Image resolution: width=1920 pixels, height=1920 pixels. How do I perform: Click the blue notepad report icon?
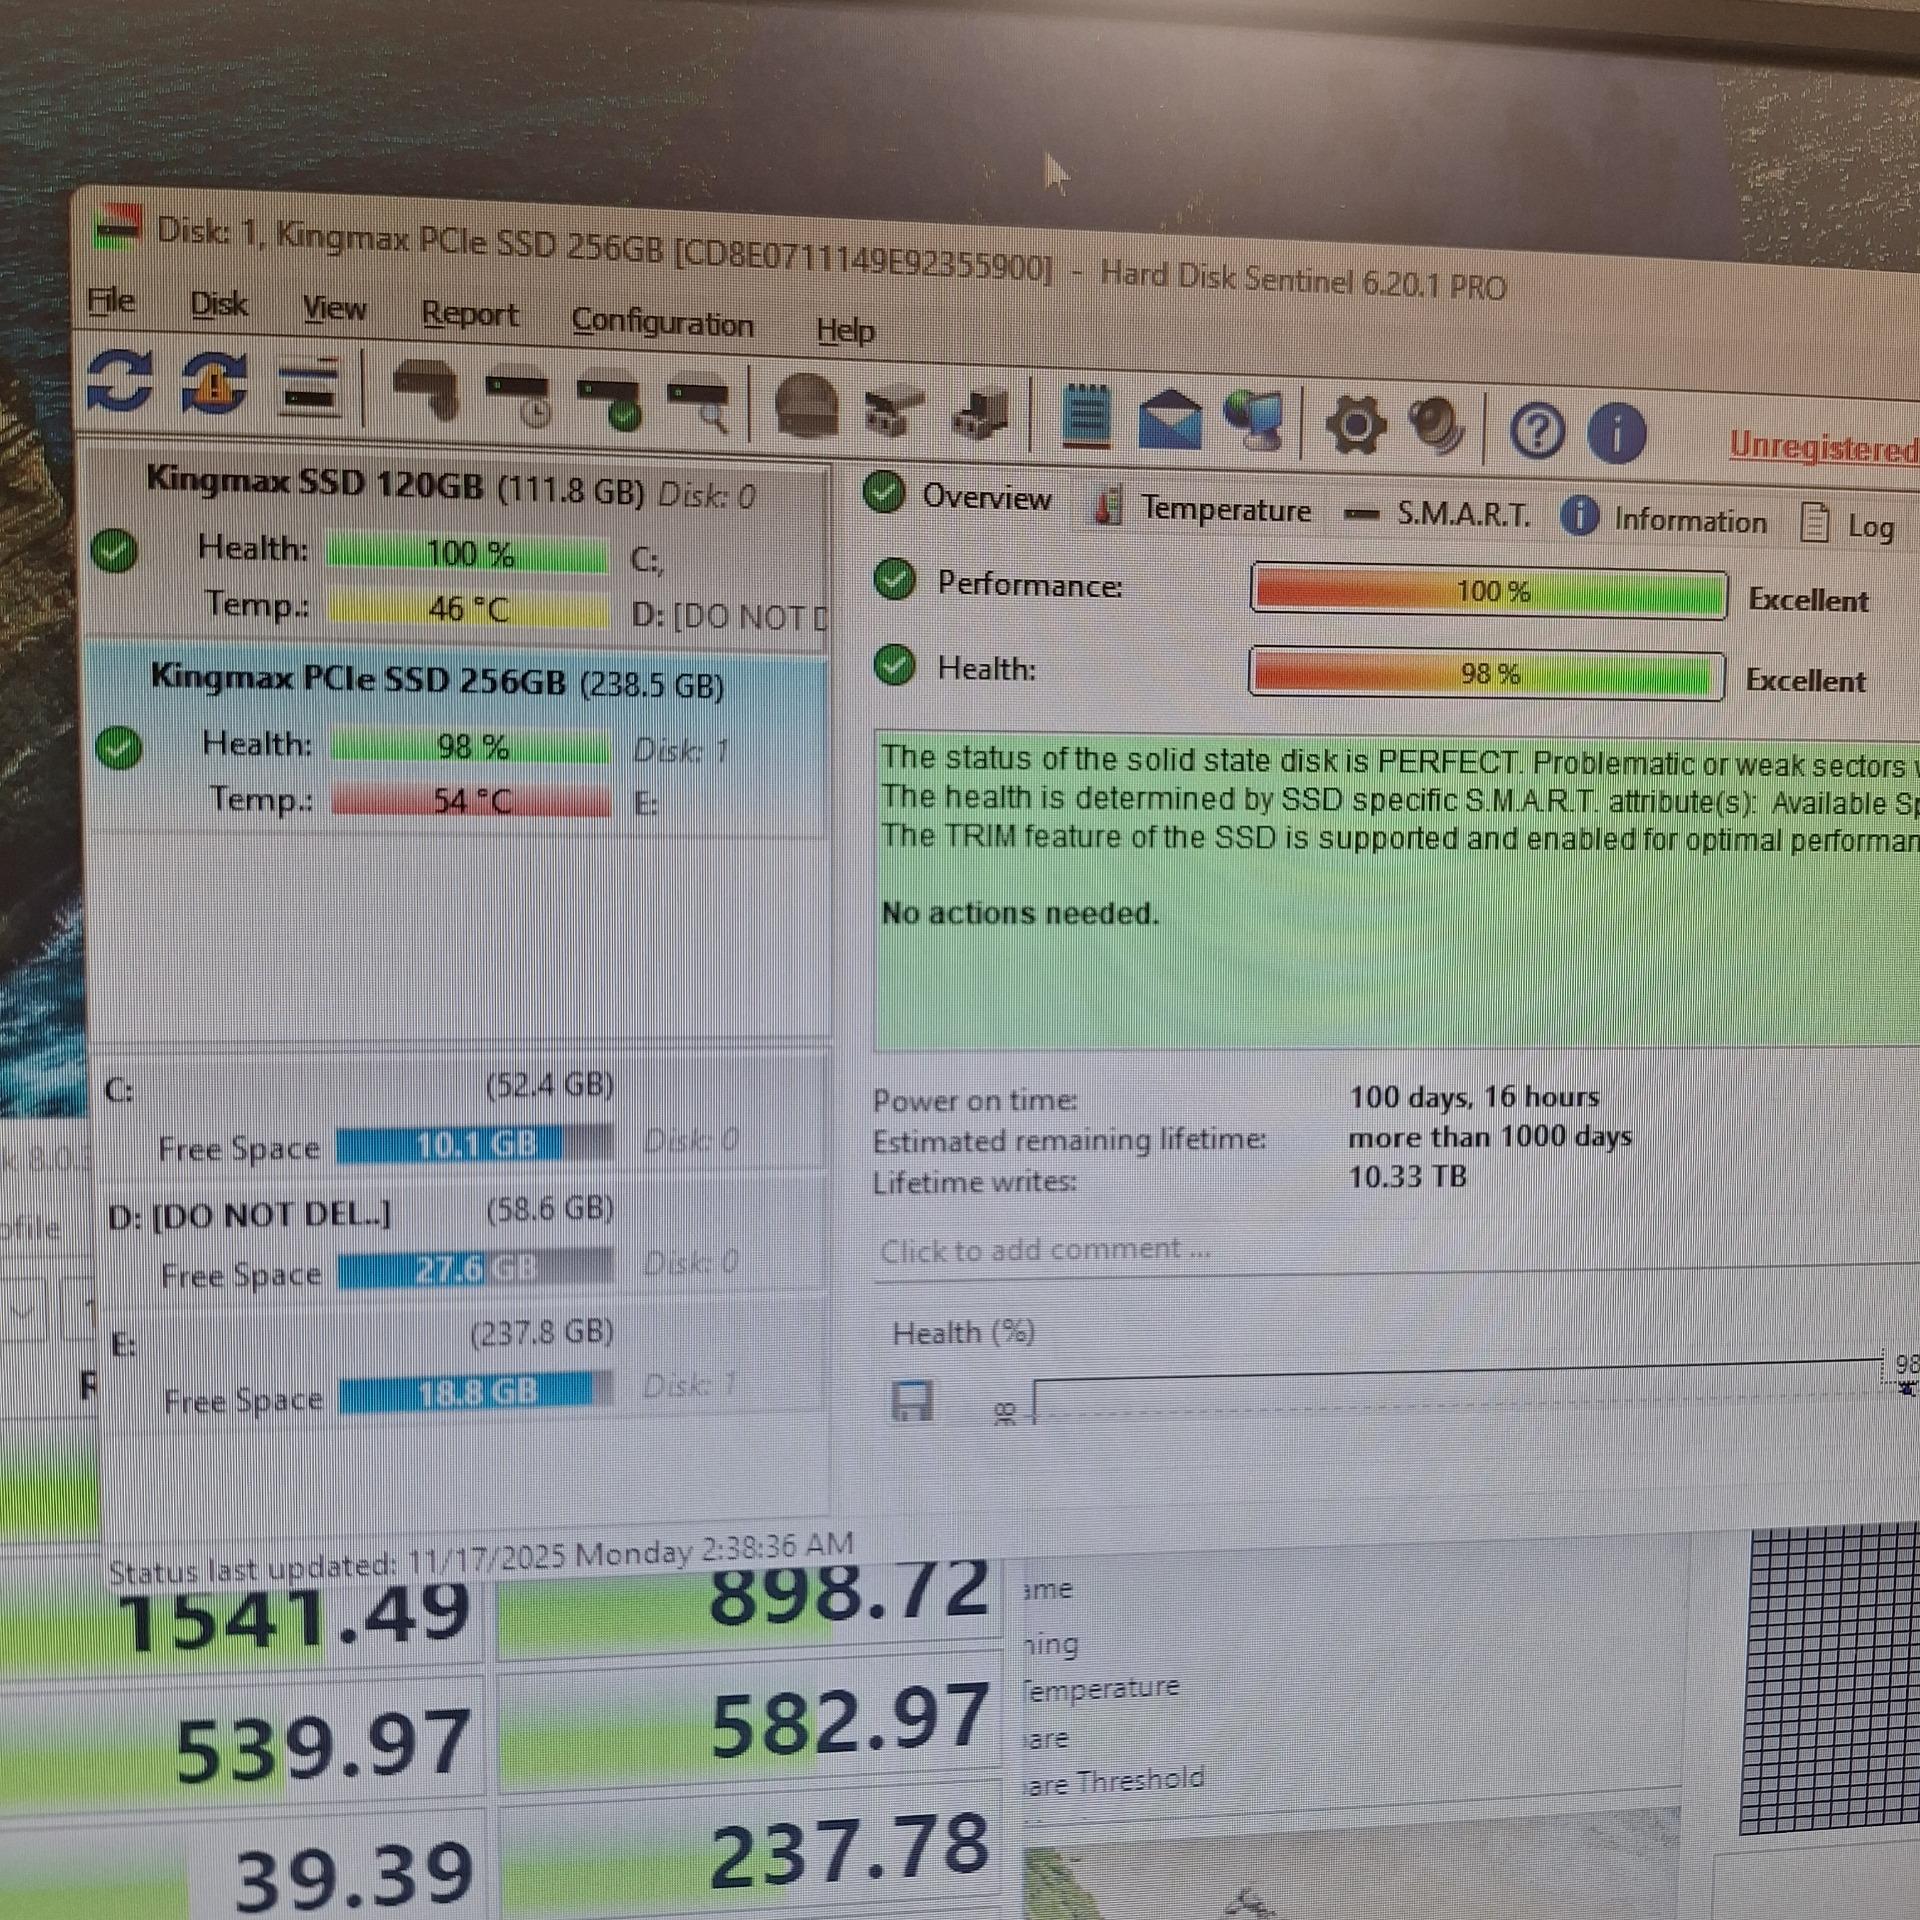[x=1086, y=416]
